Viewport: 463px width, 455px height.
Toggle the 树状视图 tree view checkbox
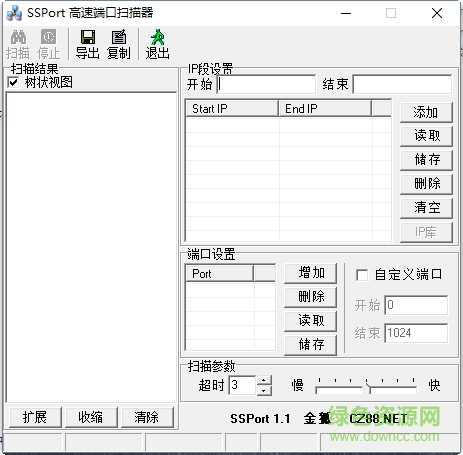[13, 82]
